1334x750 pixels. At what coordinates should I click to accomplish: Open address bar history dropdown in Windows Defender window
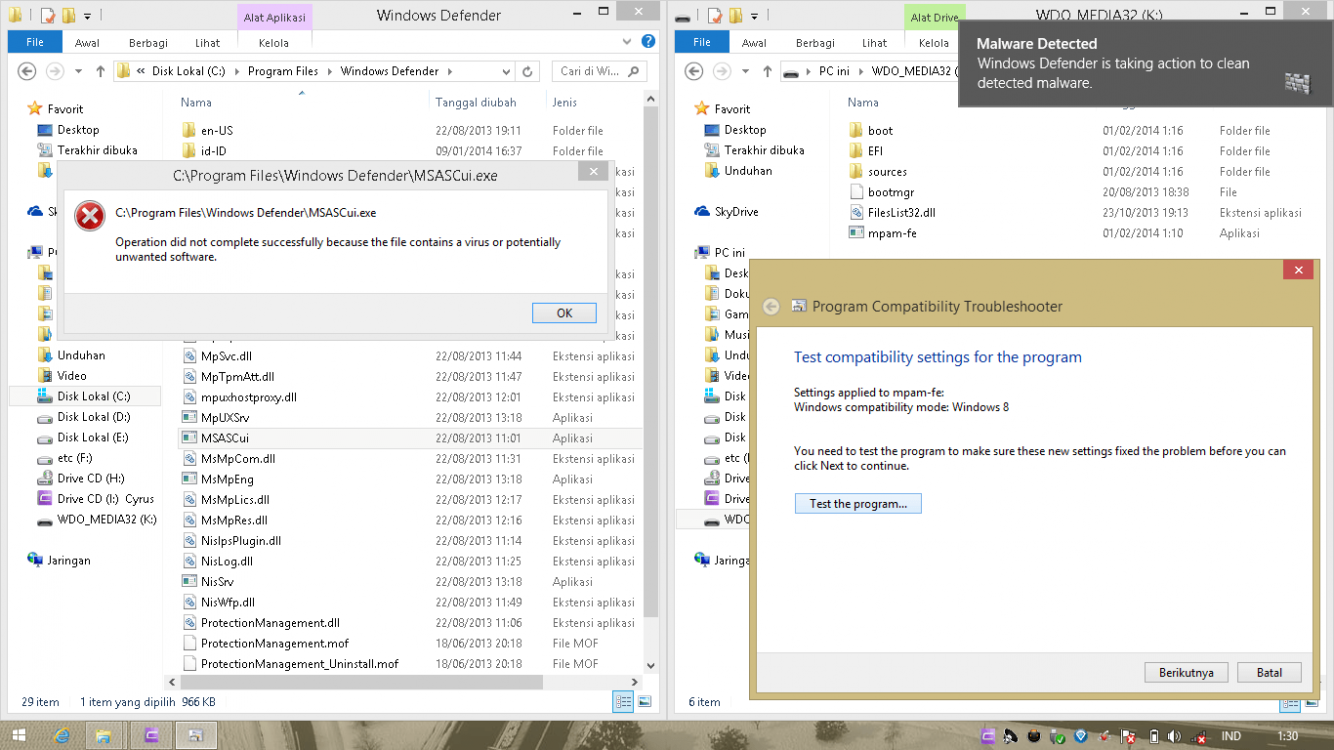coord(507,71)
